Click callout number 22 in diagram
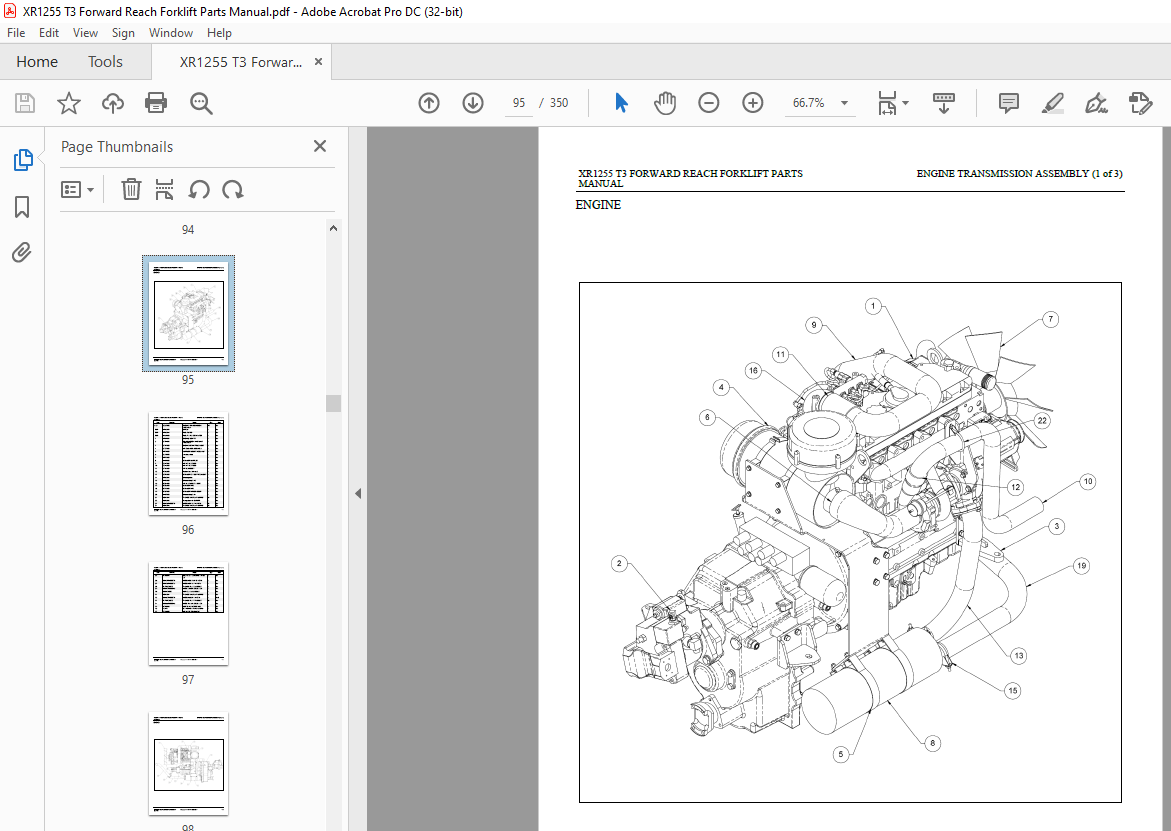 (x=1042, y=421)
